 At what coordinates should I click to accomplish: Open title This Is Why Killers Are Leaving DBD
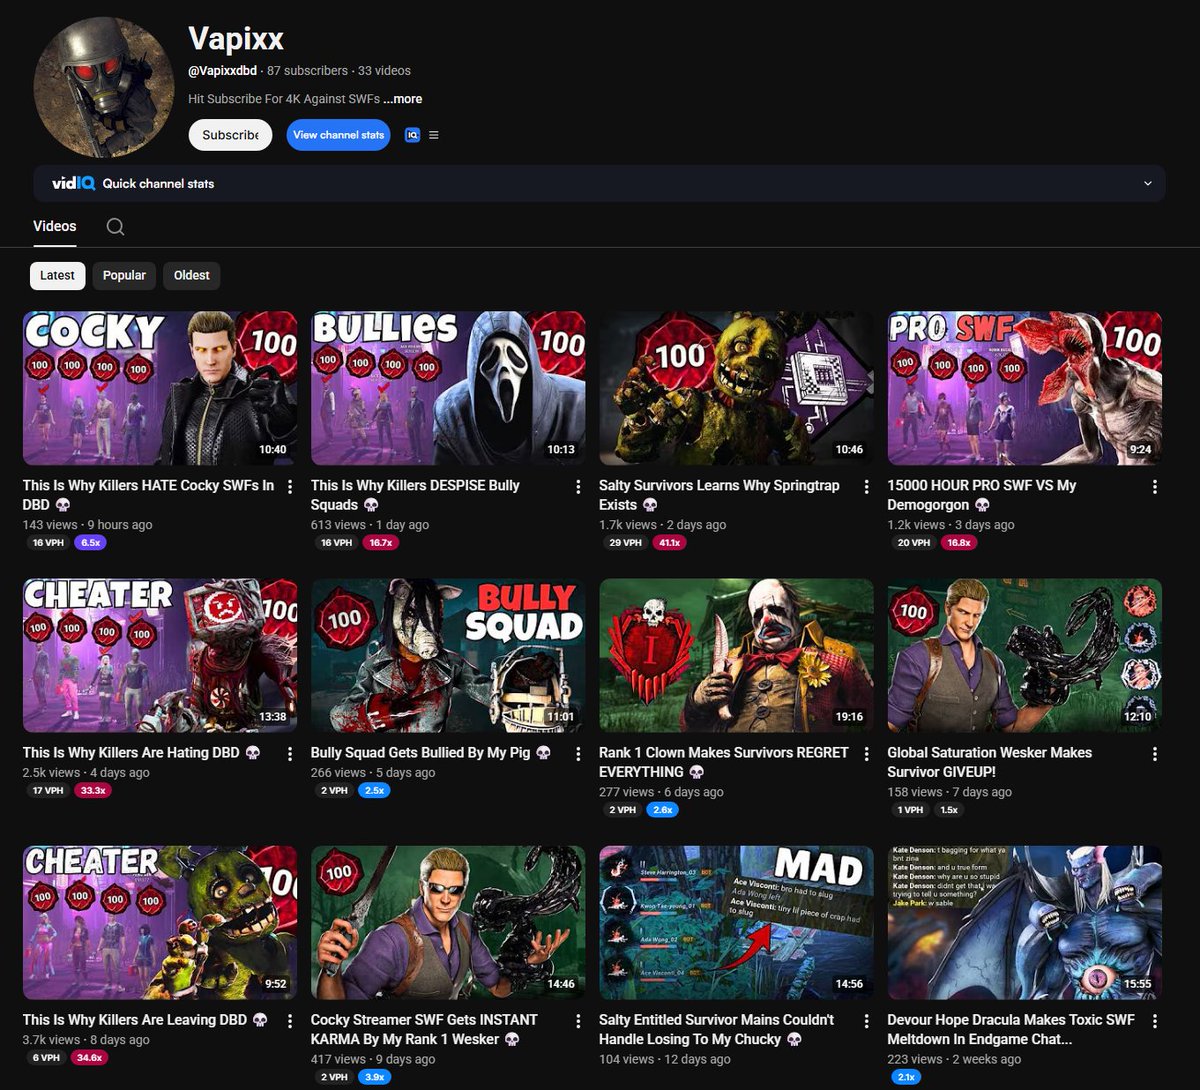[145, 1020]
